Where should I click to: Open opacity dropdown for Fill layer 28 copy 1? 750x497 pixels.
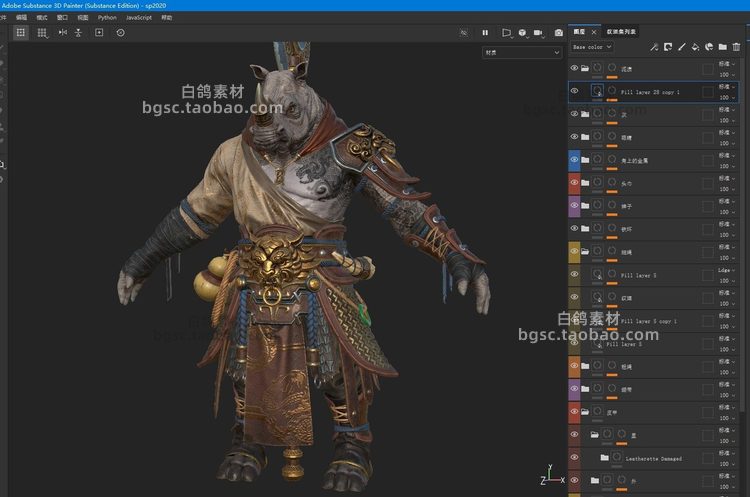pos(727,98)
